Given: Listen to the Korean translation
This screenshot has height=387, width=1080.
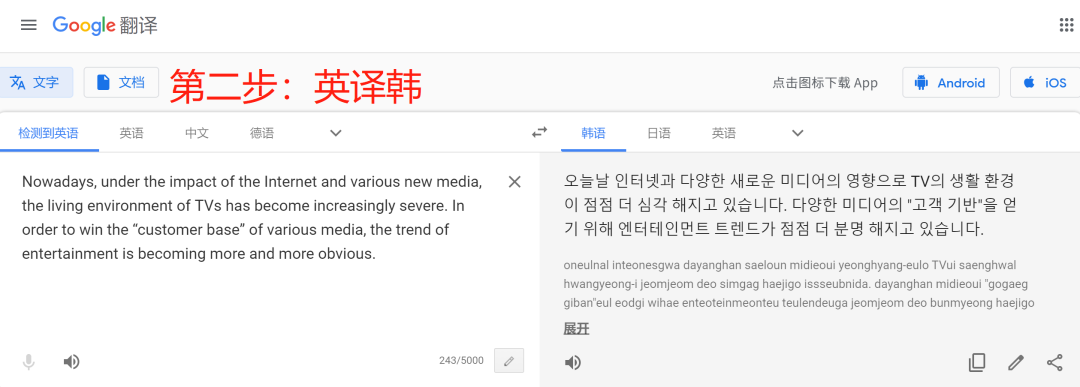Looking at the screenshot, I should (x=573, y=362).
